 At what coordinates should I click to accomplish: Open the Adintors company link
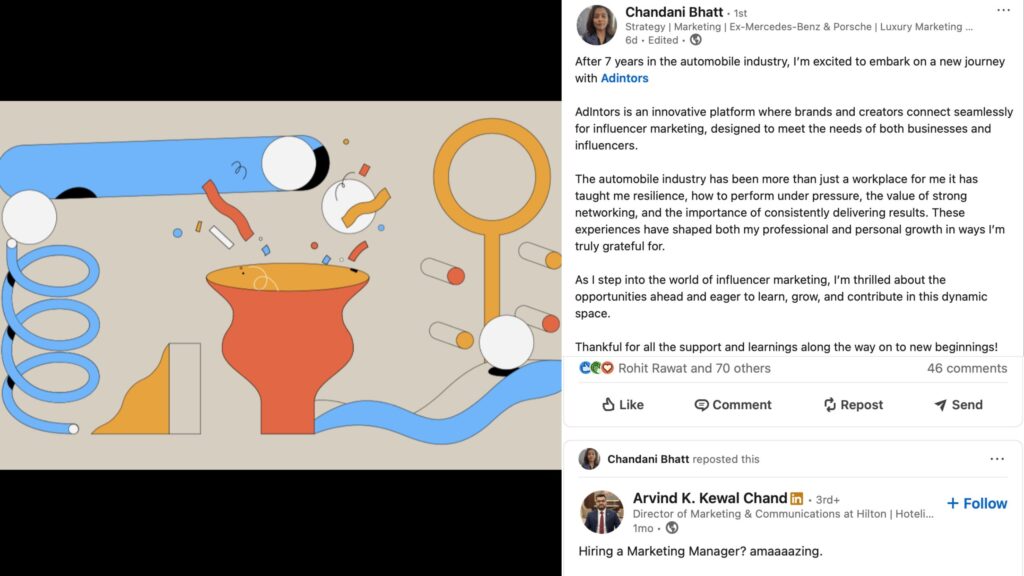[x=624, y=78]
